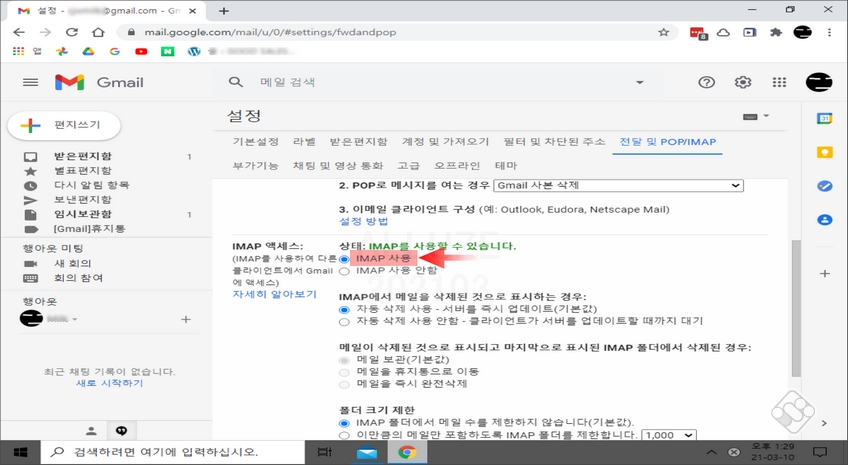Viewport: 848px width, 465px height.
Task: Switch to 테마 settings tab
Action: coord(506,165)
